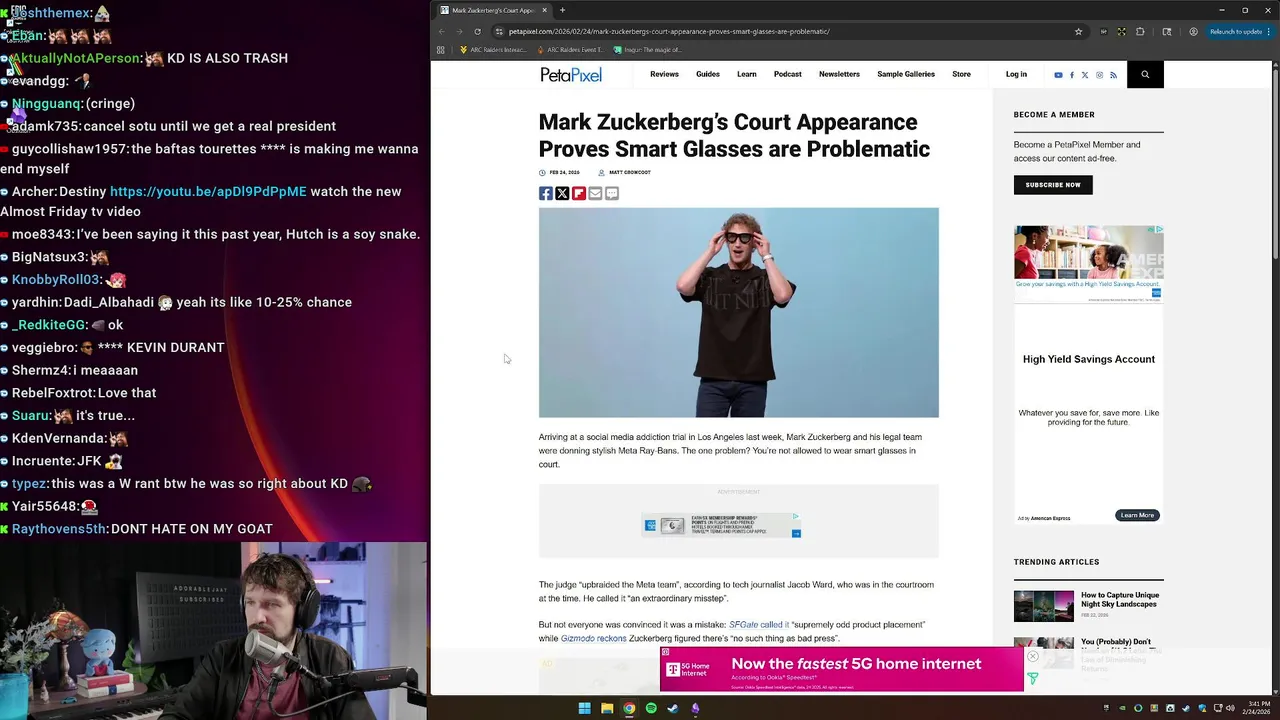Screen dimensions: 1280x720
Task: Open the comments icon below the byline
Action: point(612,193)
